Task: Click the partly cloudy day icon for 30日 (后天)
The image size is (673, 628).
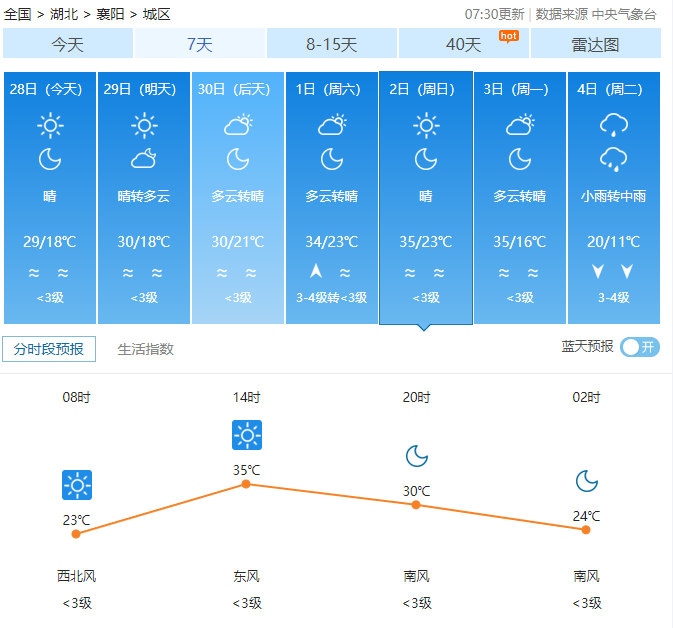Action: coord(238,124)
